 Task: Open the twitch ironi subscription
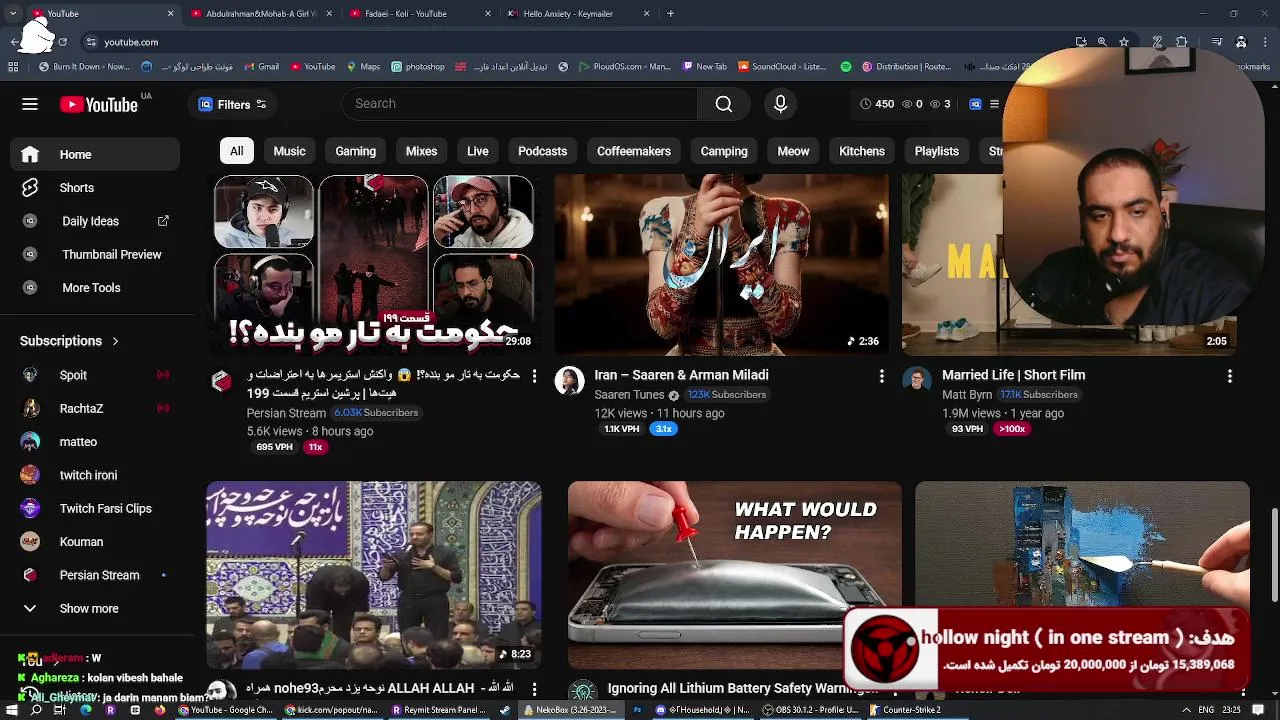click(x=95, y=475)
